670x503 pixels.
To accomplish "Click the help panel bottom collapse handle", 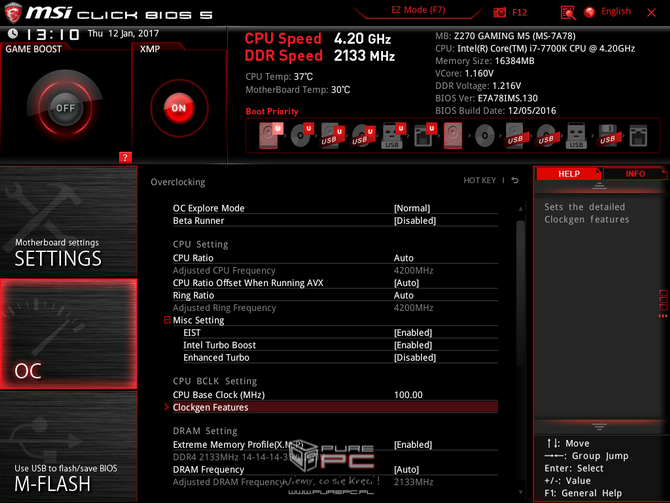I will [599, 427].
